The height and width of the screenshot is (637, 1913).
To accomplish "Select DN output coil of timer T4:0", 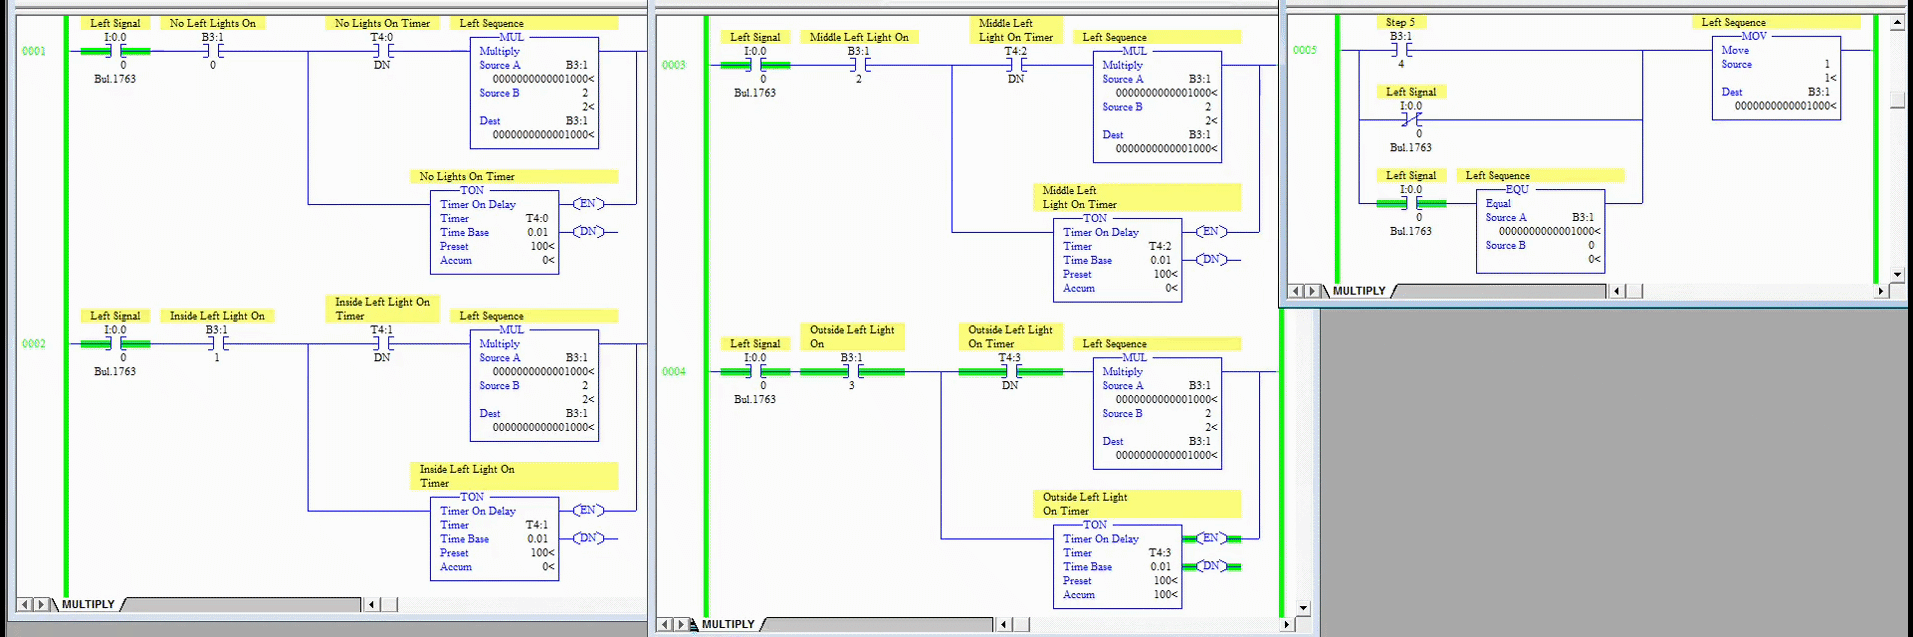I will [x=588, y=231].
